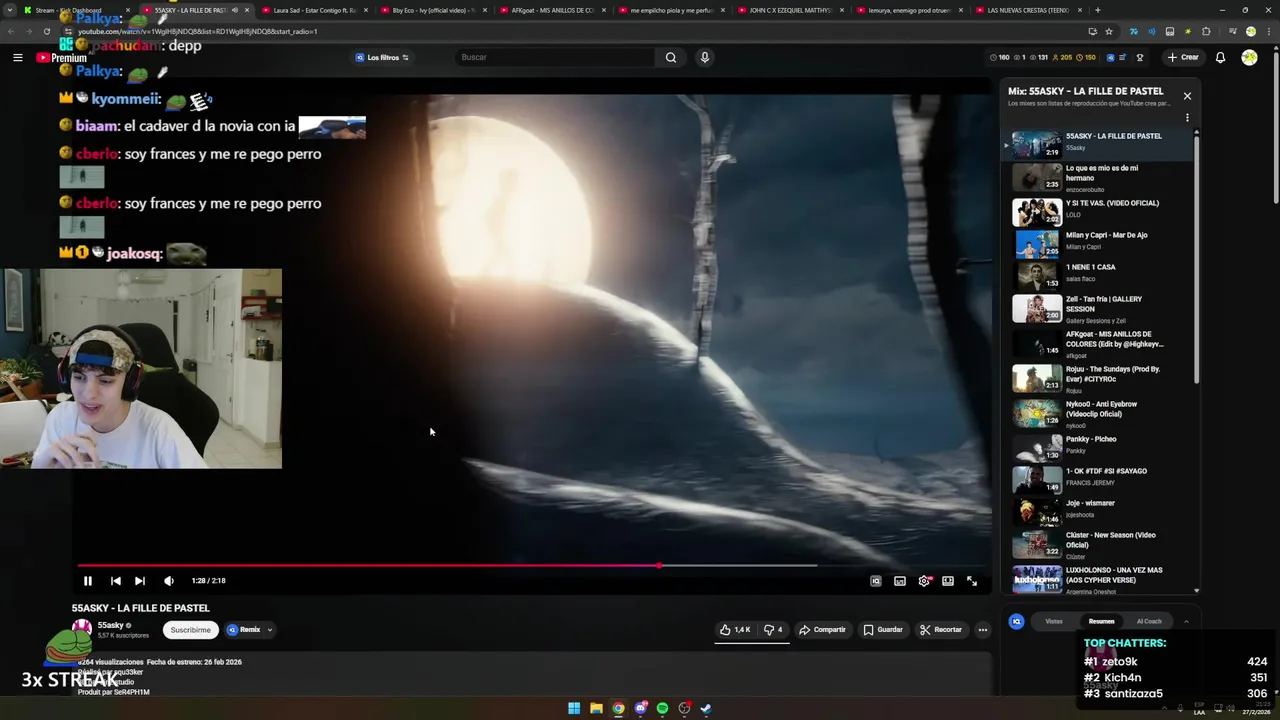Open browser Extensions puzzle icon
The image size is (1280, 720).
click(1206, 31)
